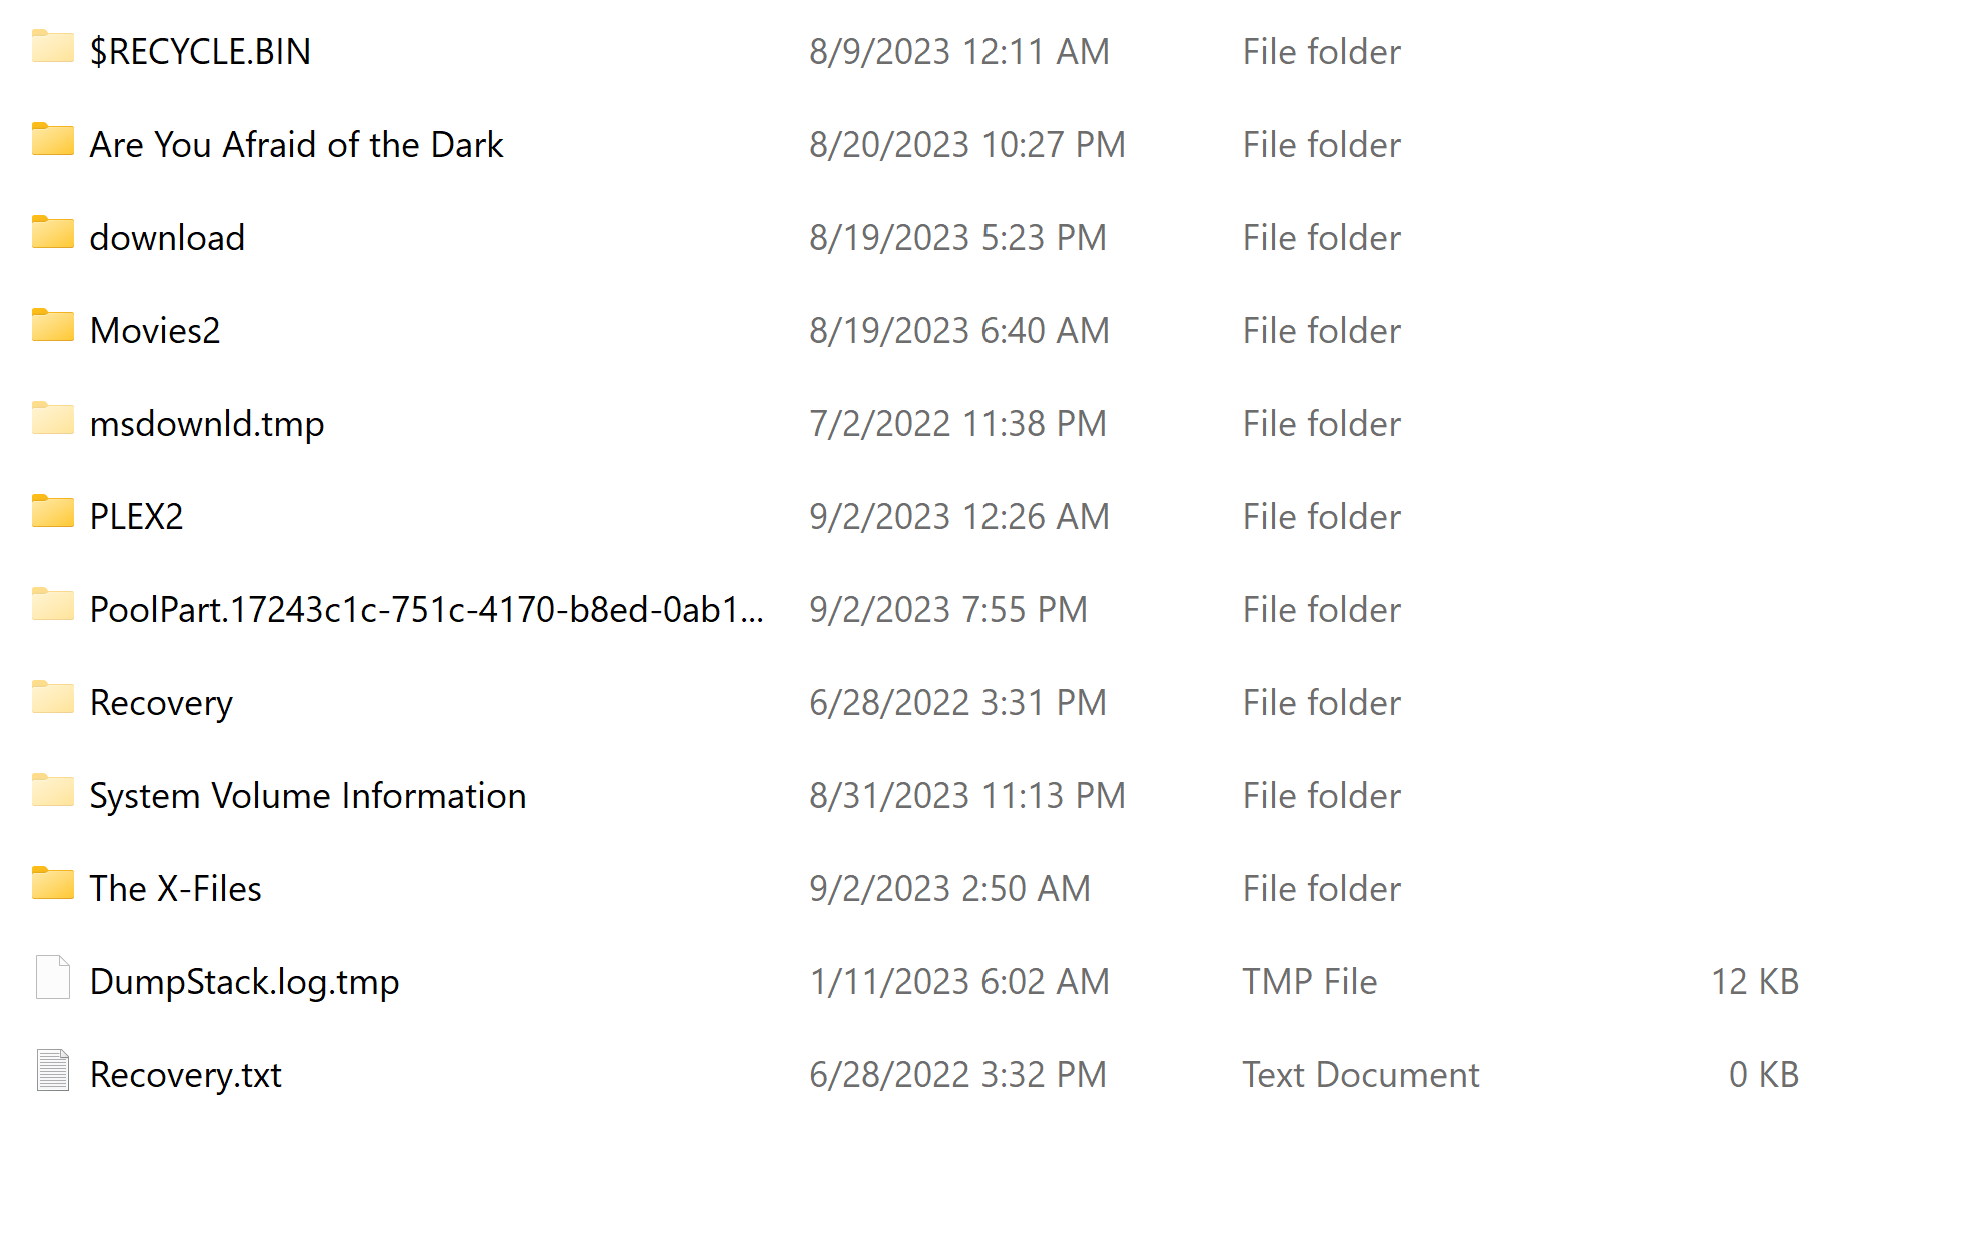
Task: Select the Recovery.txt file name
Action: [185, 1075]
